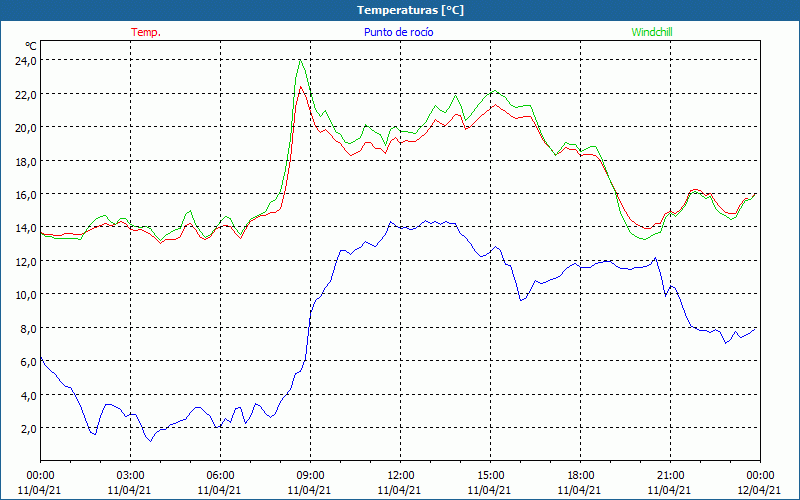Click the 4,0 y-axis value
Image resolution: width=800 pixels, height=500 pixels.
(29, 395)
